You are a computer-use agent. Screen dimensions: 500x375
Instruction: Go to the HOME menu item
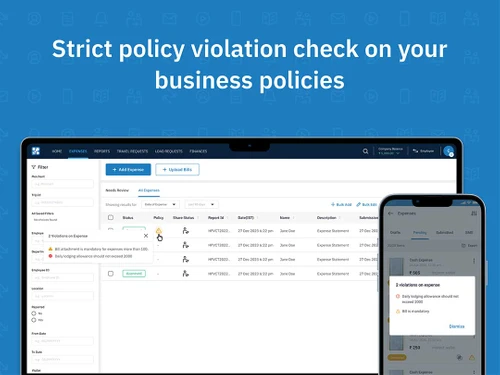coord(57,151)
